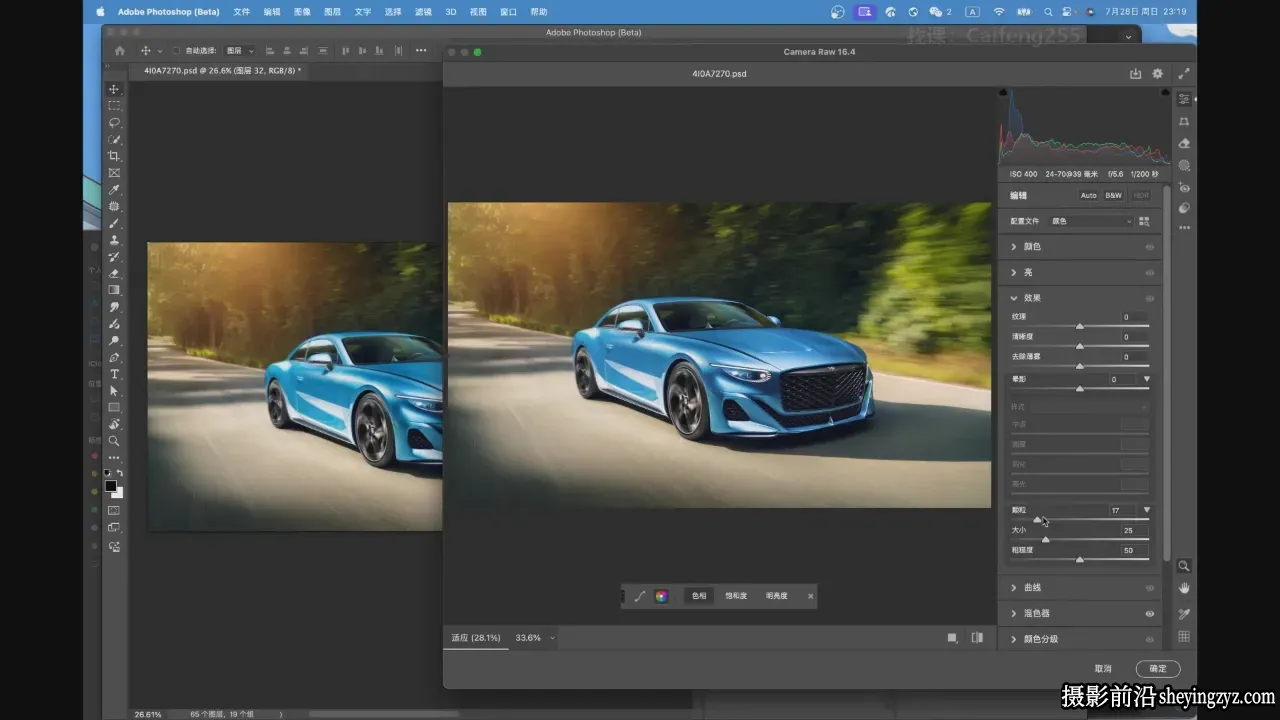Select the Lasso tool
Screen dimensions: 1280x720
(x=114, y=122)
